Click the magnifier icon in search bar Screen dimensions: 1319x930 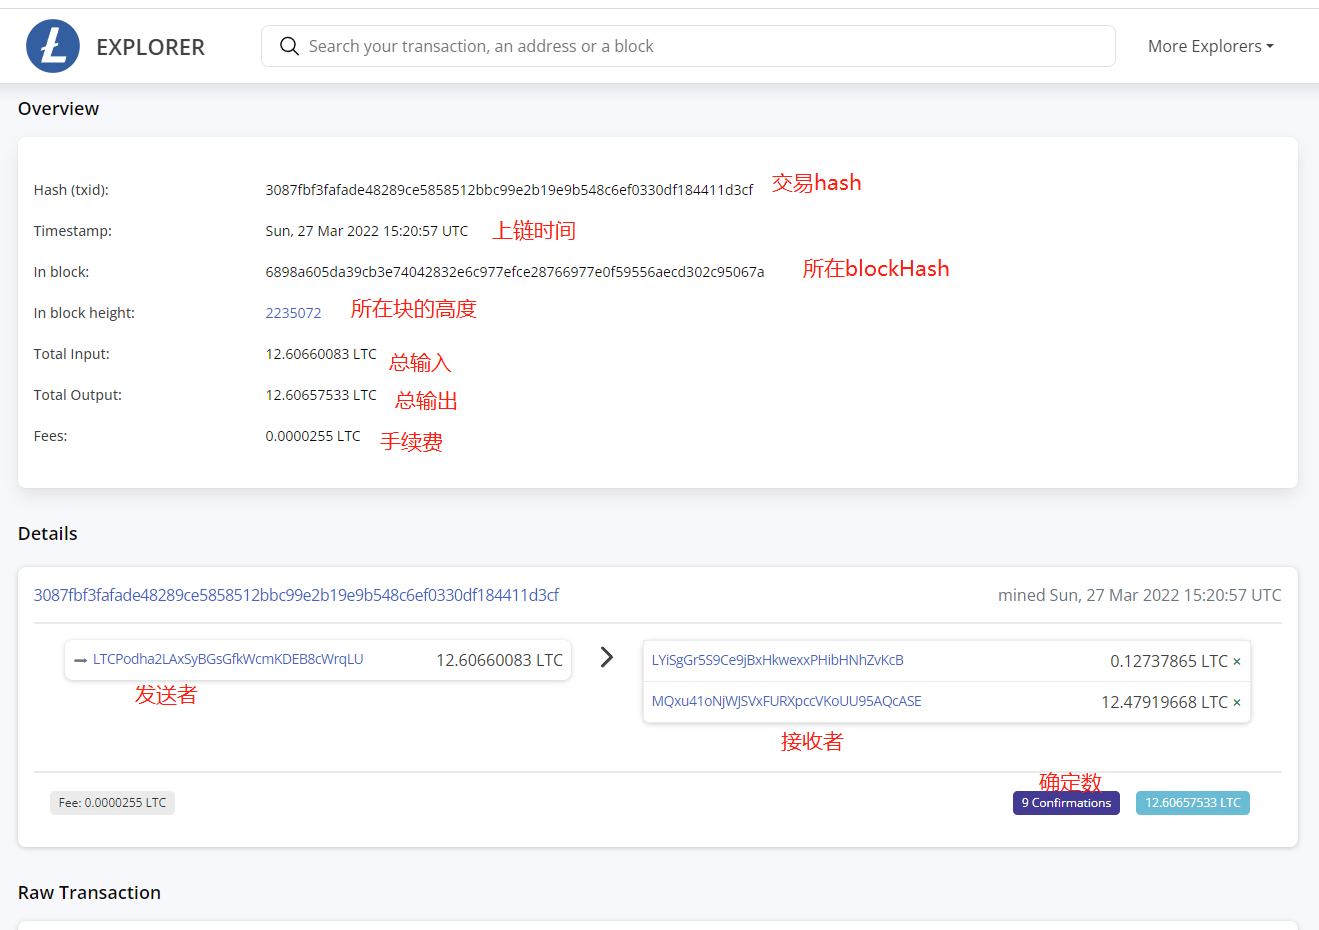click(x=289, y=46)
